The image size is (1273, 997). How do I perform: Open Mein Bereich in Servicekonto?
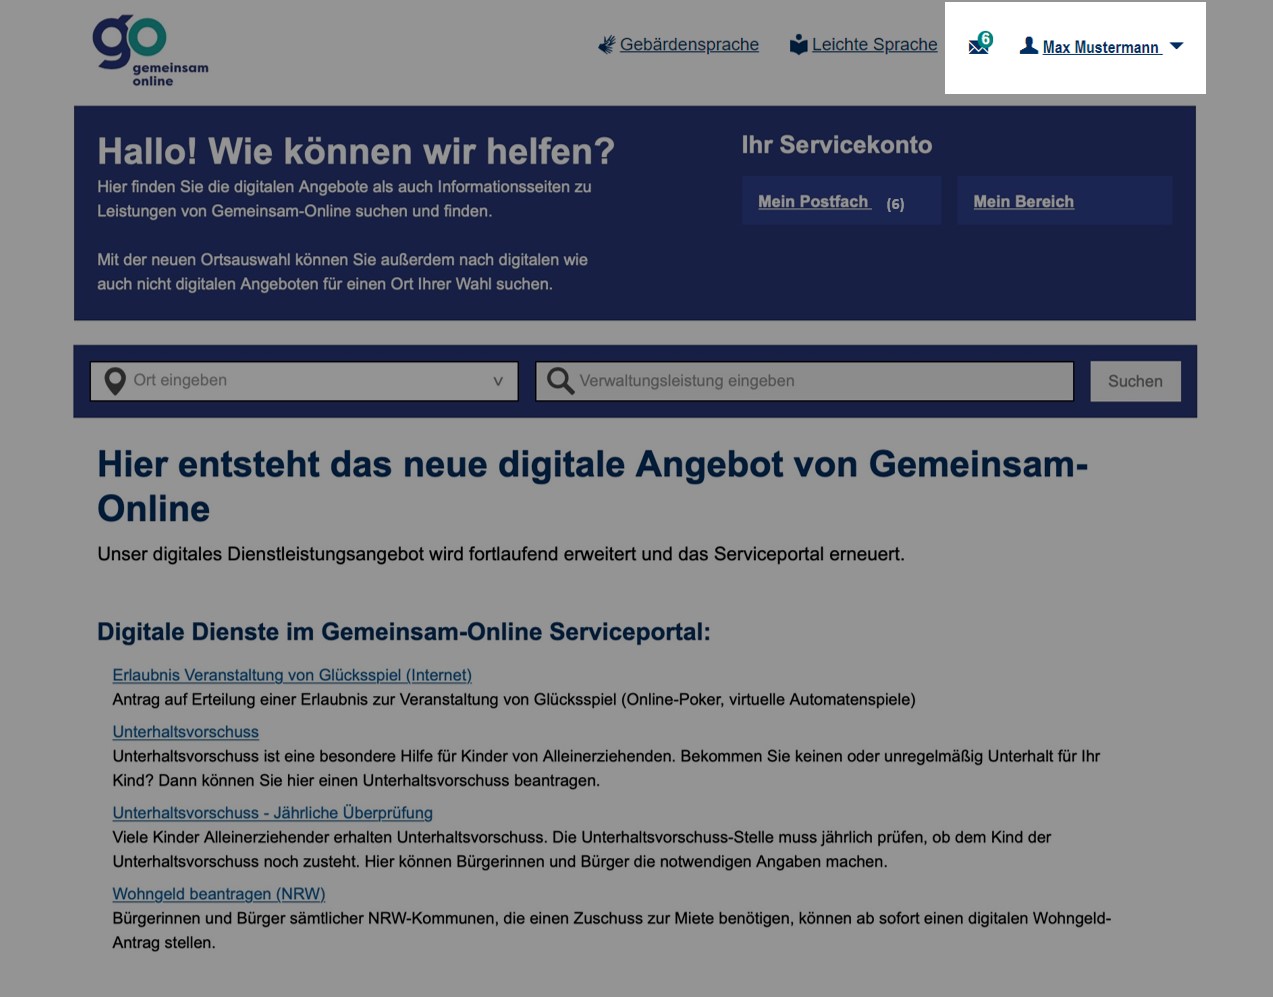[1024, 202]
